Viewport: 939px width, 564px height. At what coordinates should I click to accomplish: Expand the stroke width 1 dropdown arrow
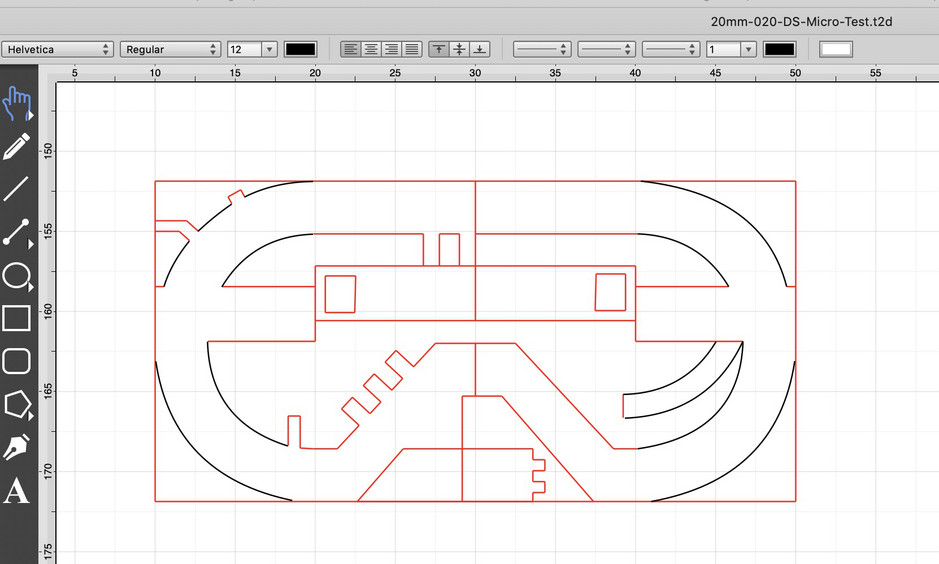click(748, 49)
